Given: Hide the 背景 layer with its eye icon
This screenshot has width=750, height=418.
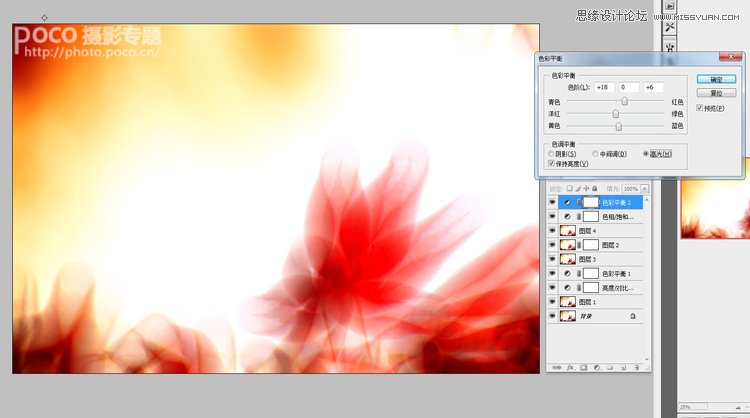Looking at the screenshot, I should pyautogui.click(x=552, y=316).
